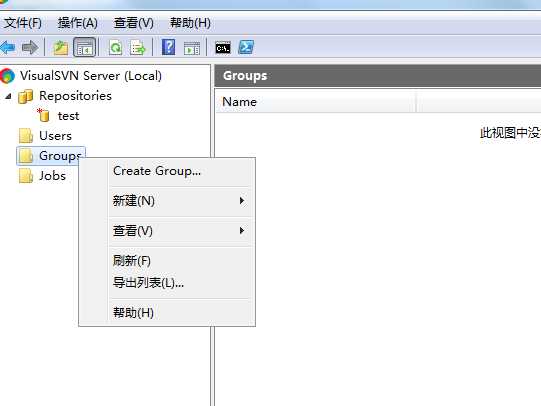Screen dimensions: 541x406
Task: Toggle the show/hide action pane icon
Action: pyautogui.click(x=192, y=48)
